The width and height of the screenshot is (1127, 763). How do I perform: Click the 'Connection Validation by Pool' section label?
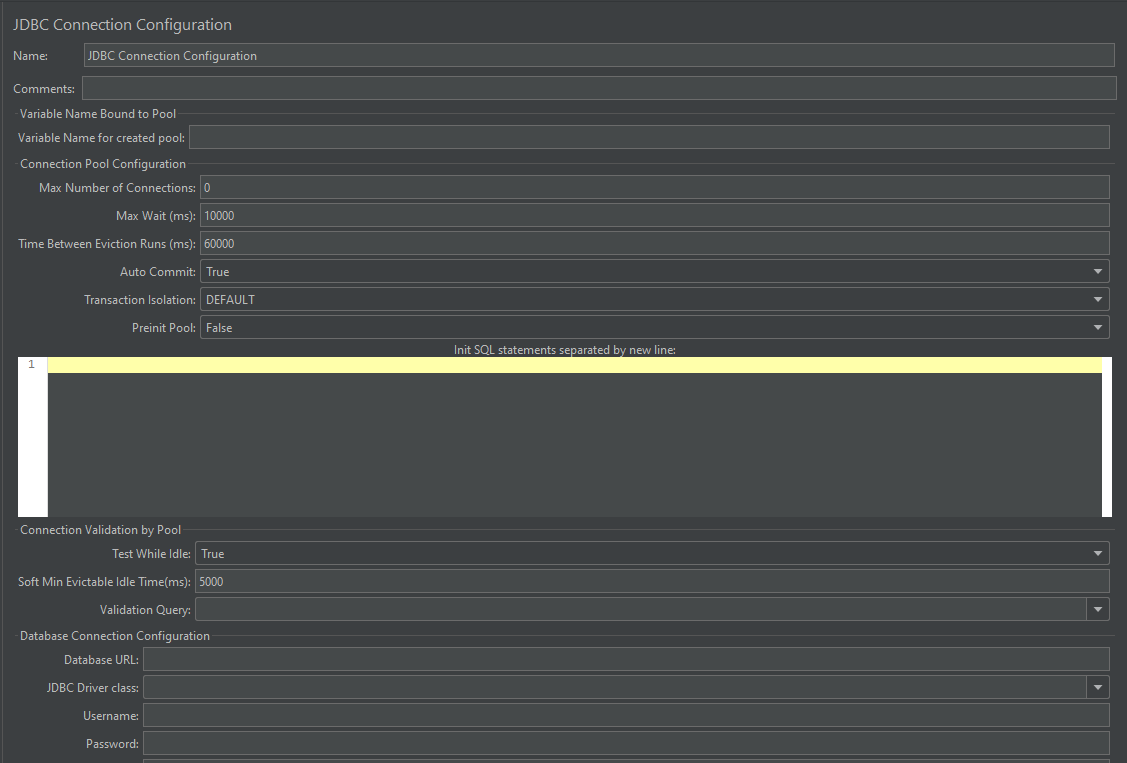101,530
